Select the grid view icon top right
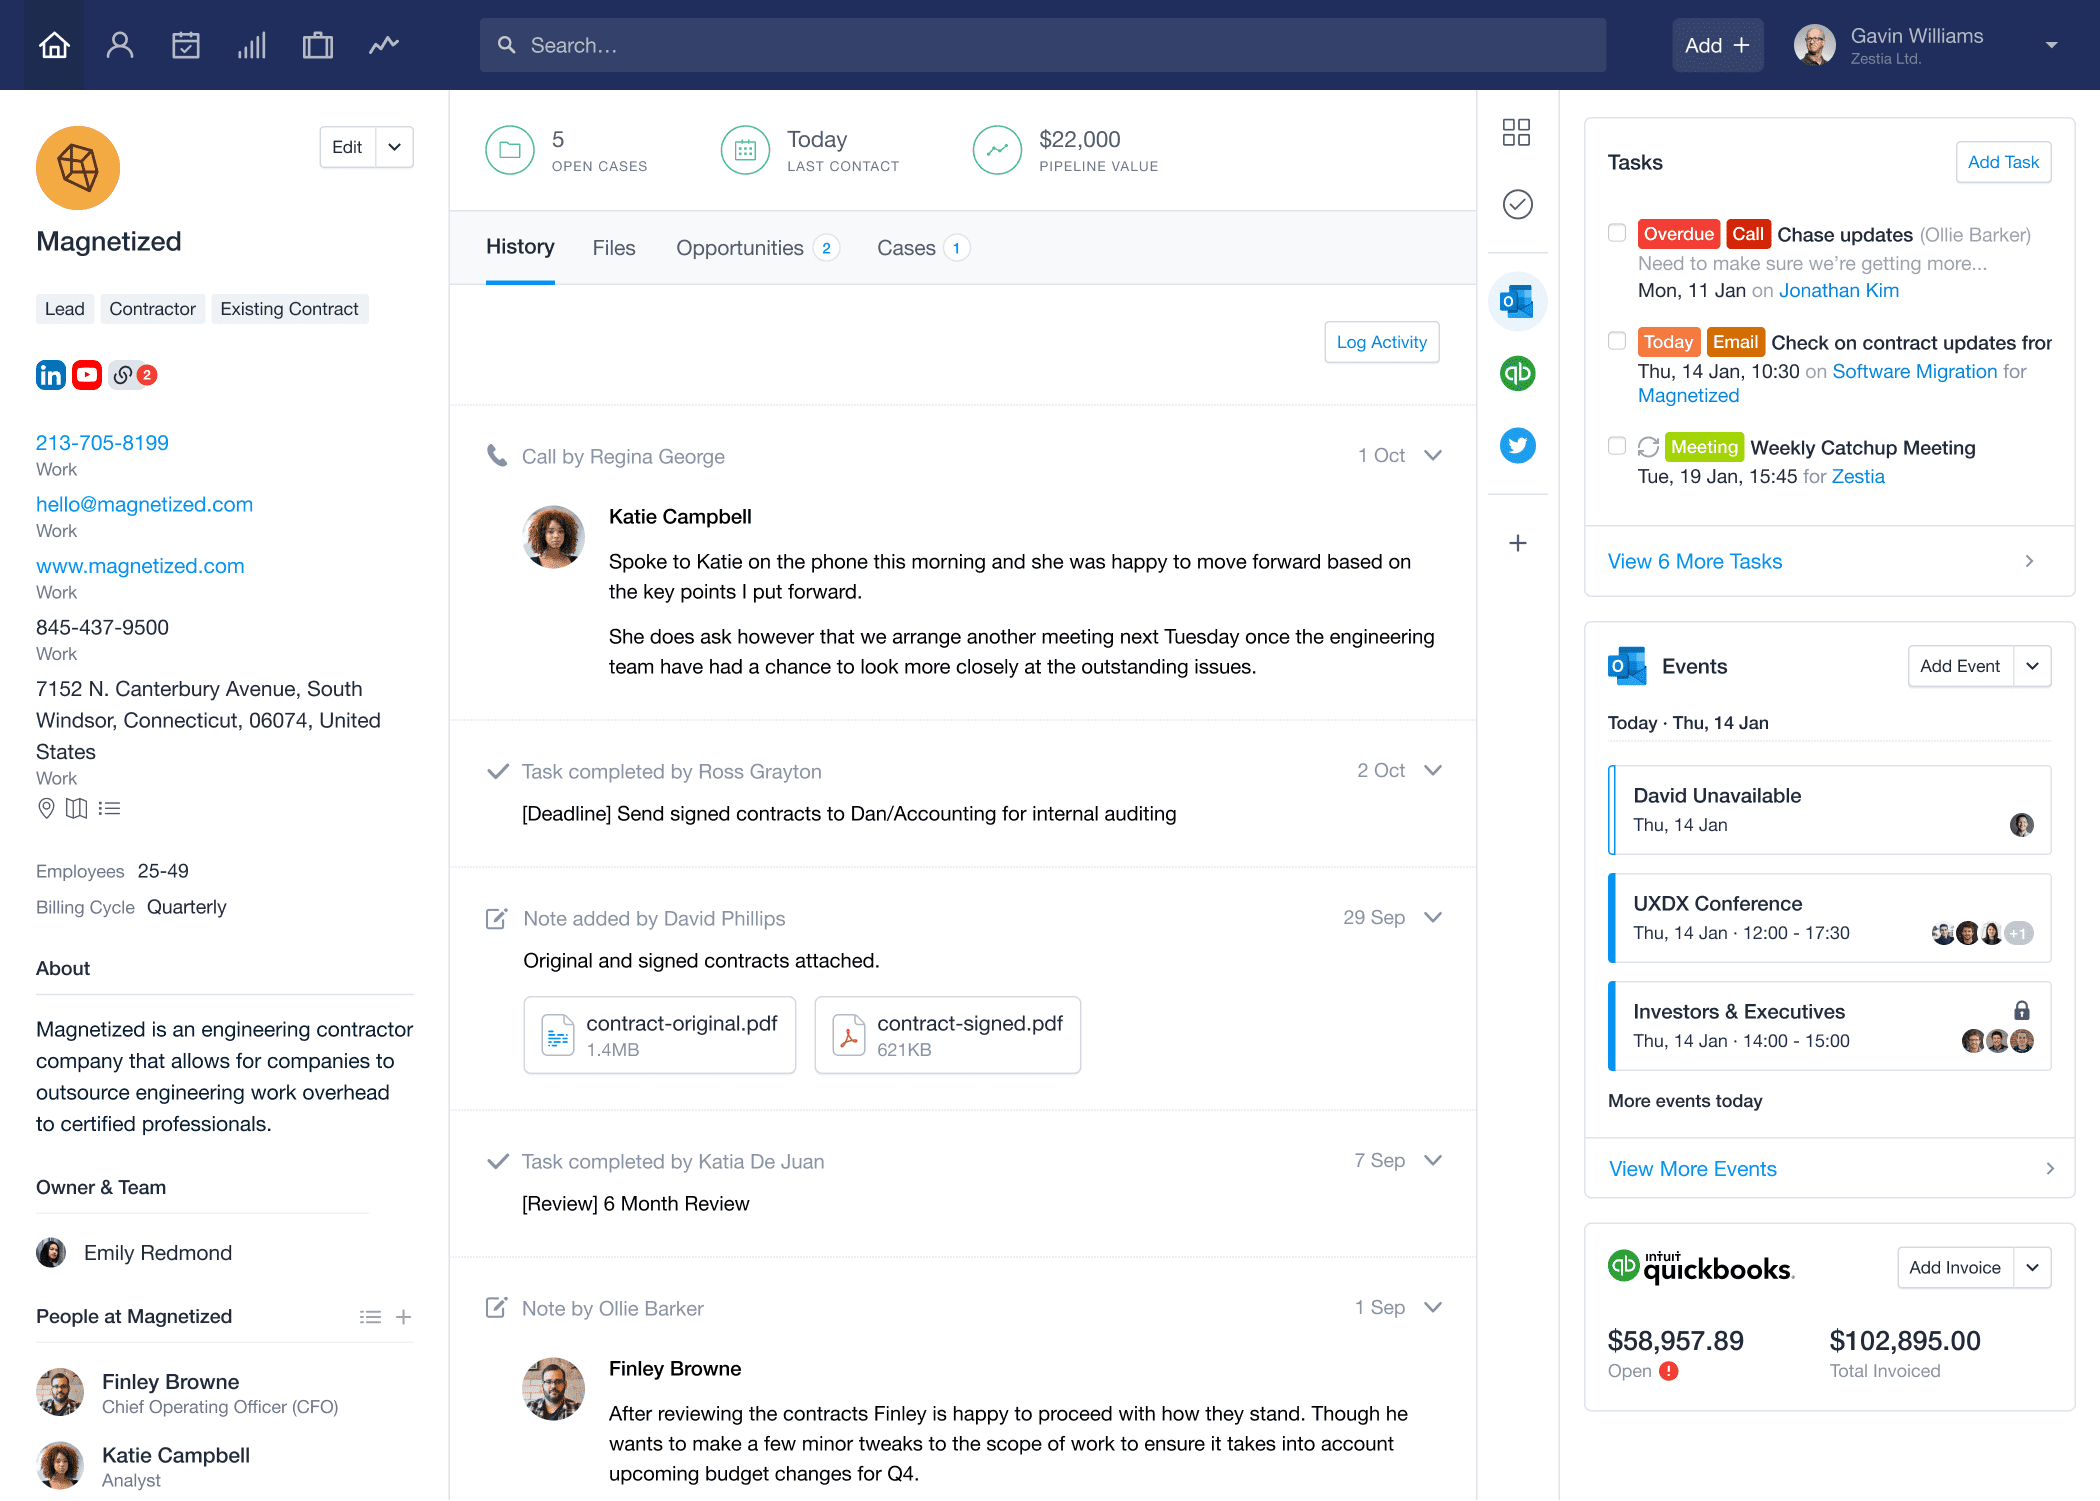The width and height of the screenshot is (2100, 1501). coord(1517,133)
